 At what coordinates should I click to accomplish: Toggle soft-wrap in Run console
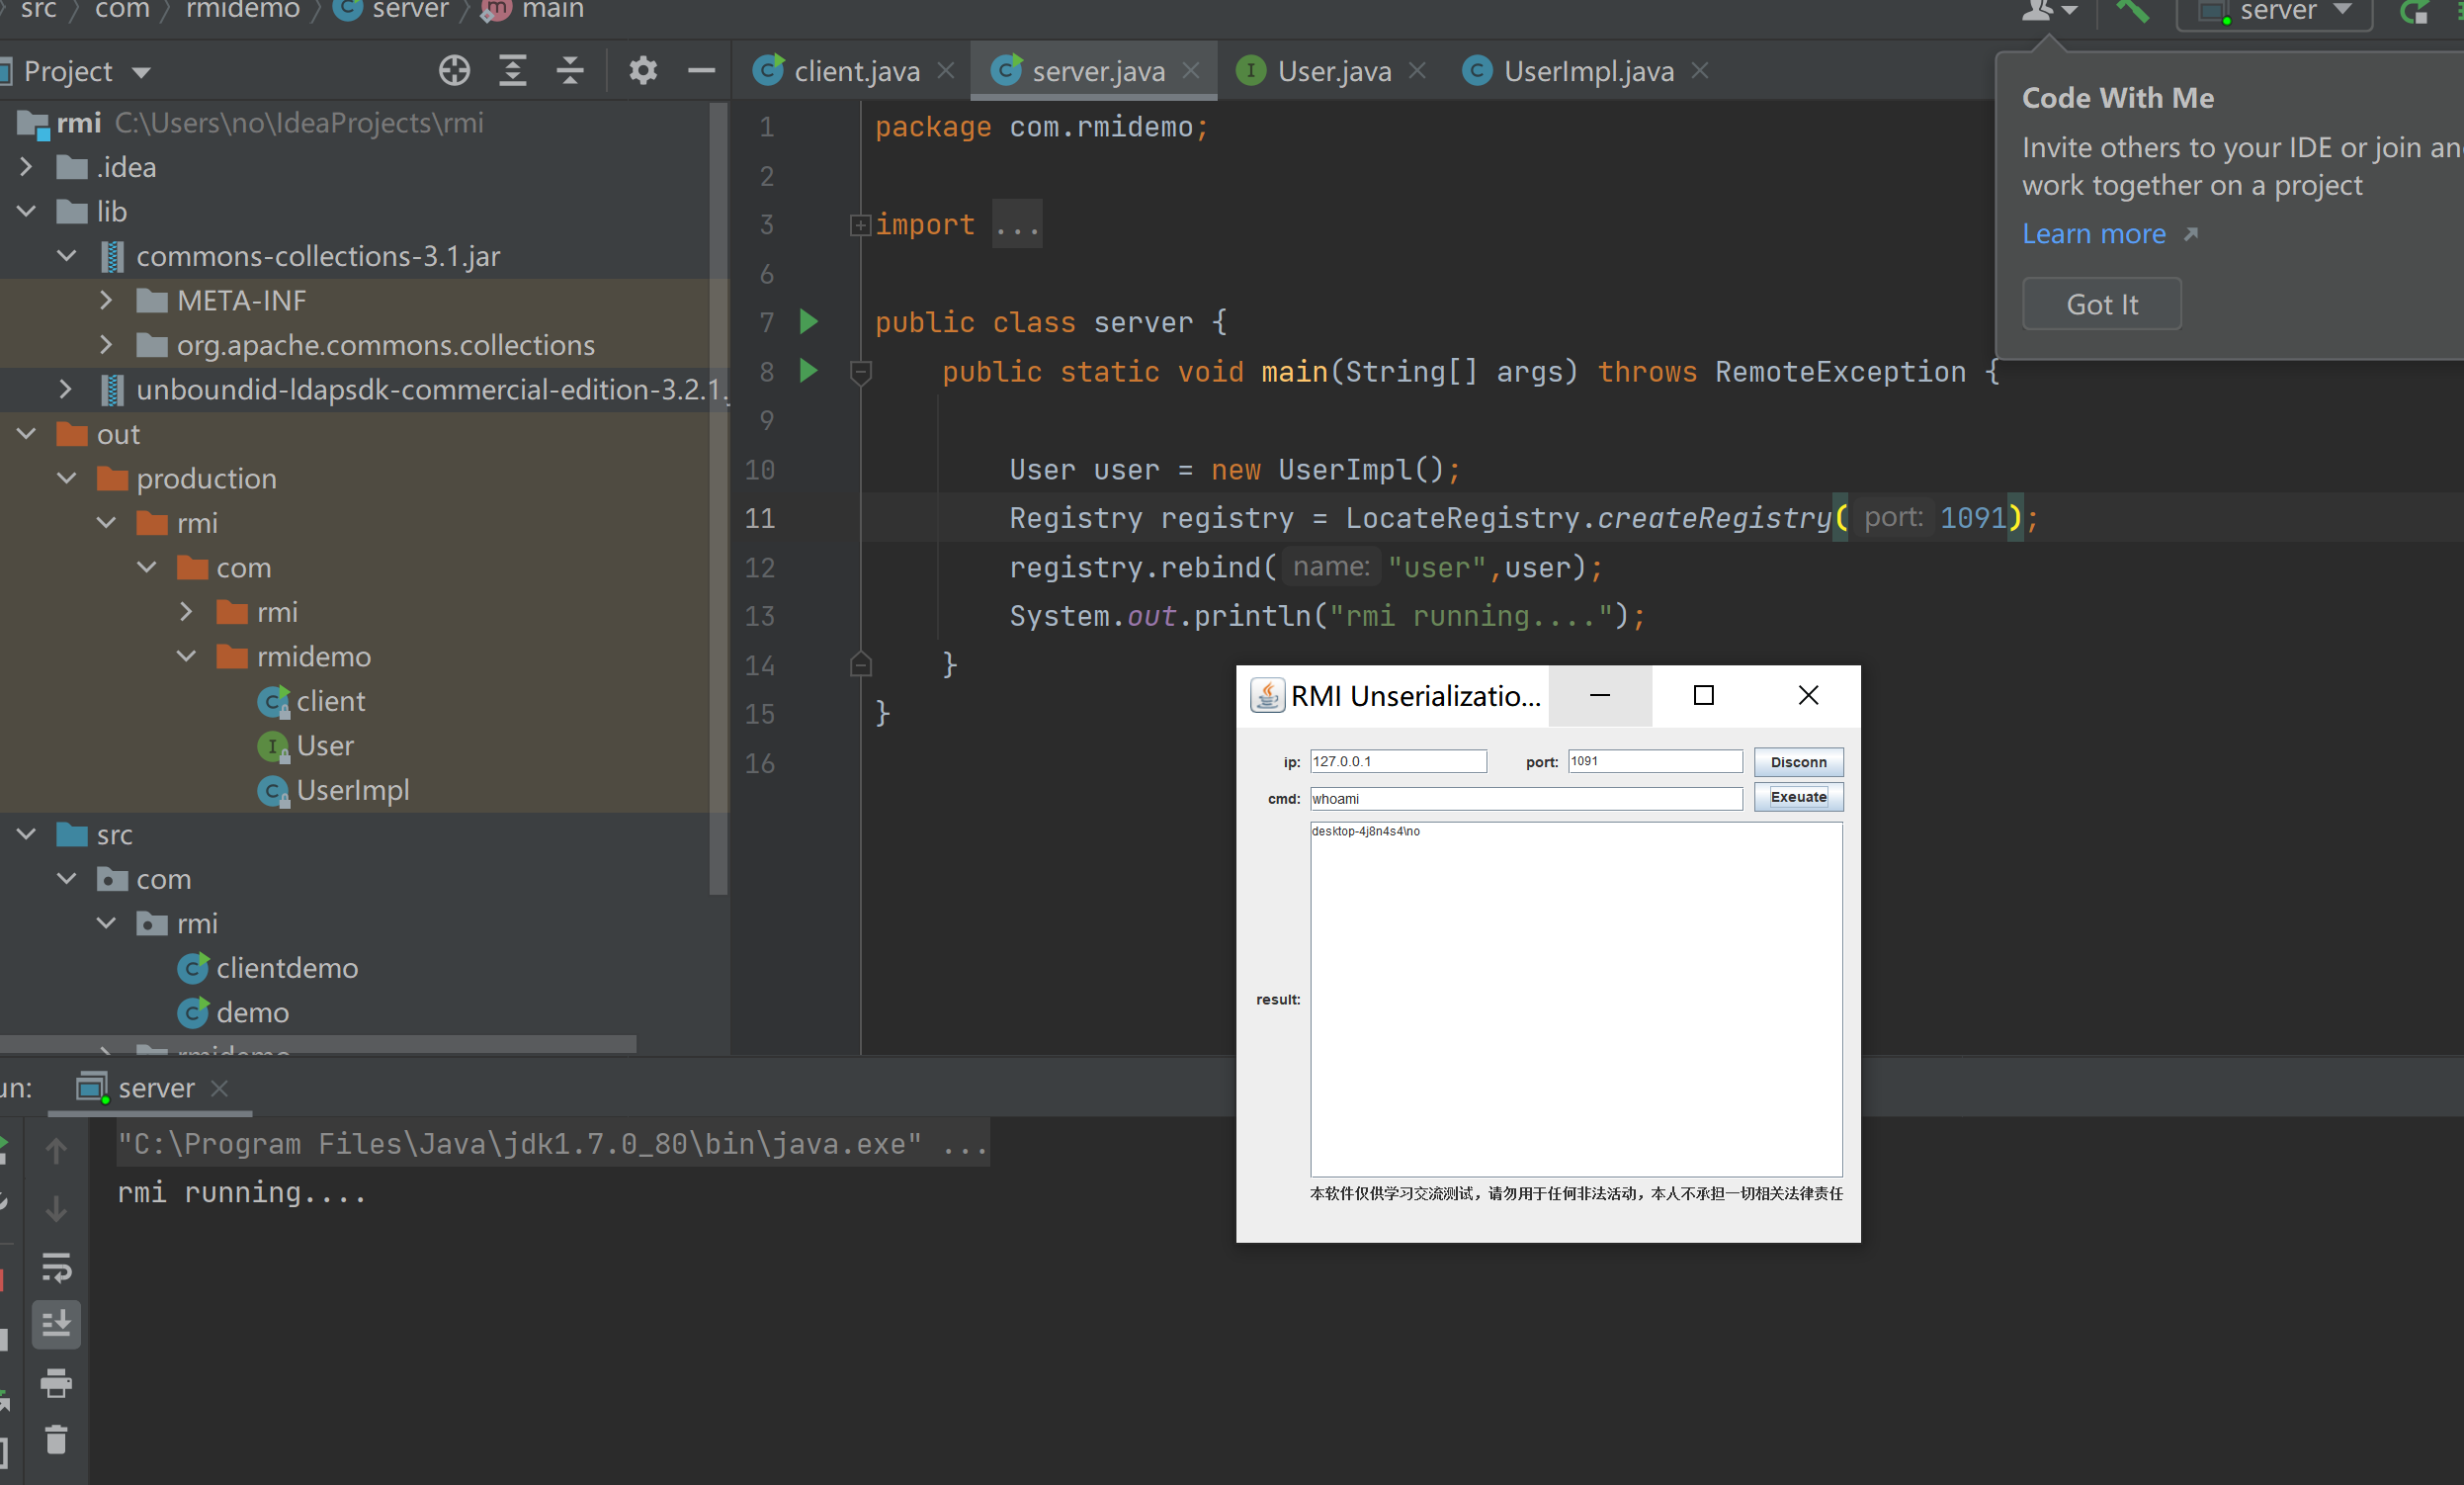point(56,1268)
